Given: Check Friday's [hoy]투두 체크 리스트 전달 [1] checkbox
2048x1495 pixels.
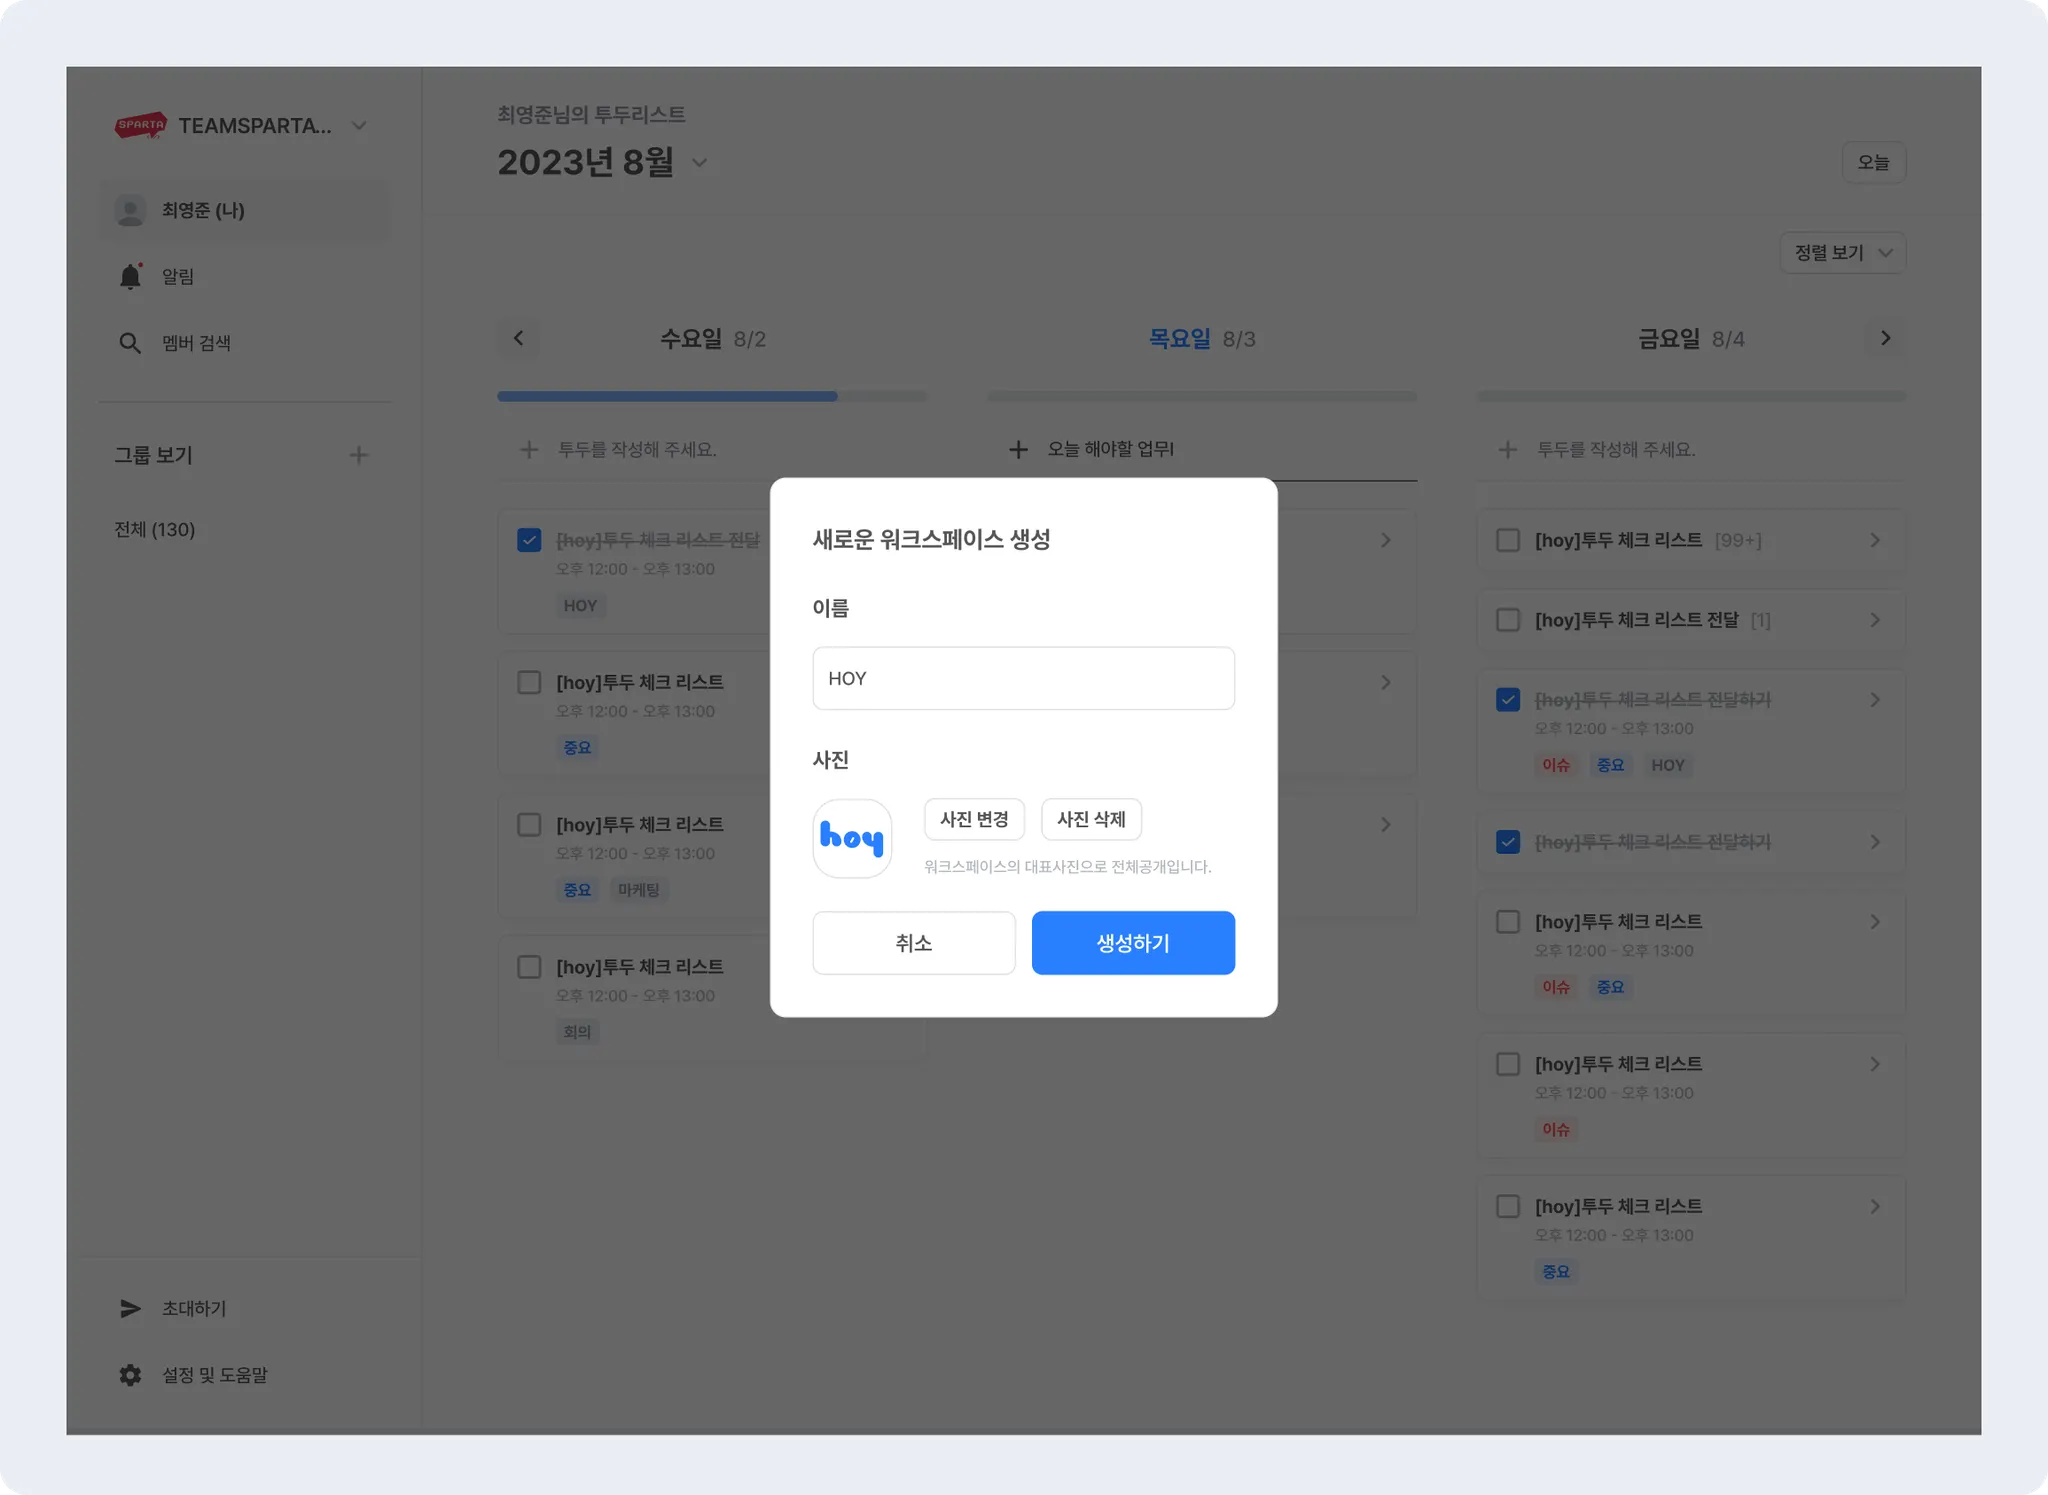Looking at the screenshot, I should tap(1507, 620).
